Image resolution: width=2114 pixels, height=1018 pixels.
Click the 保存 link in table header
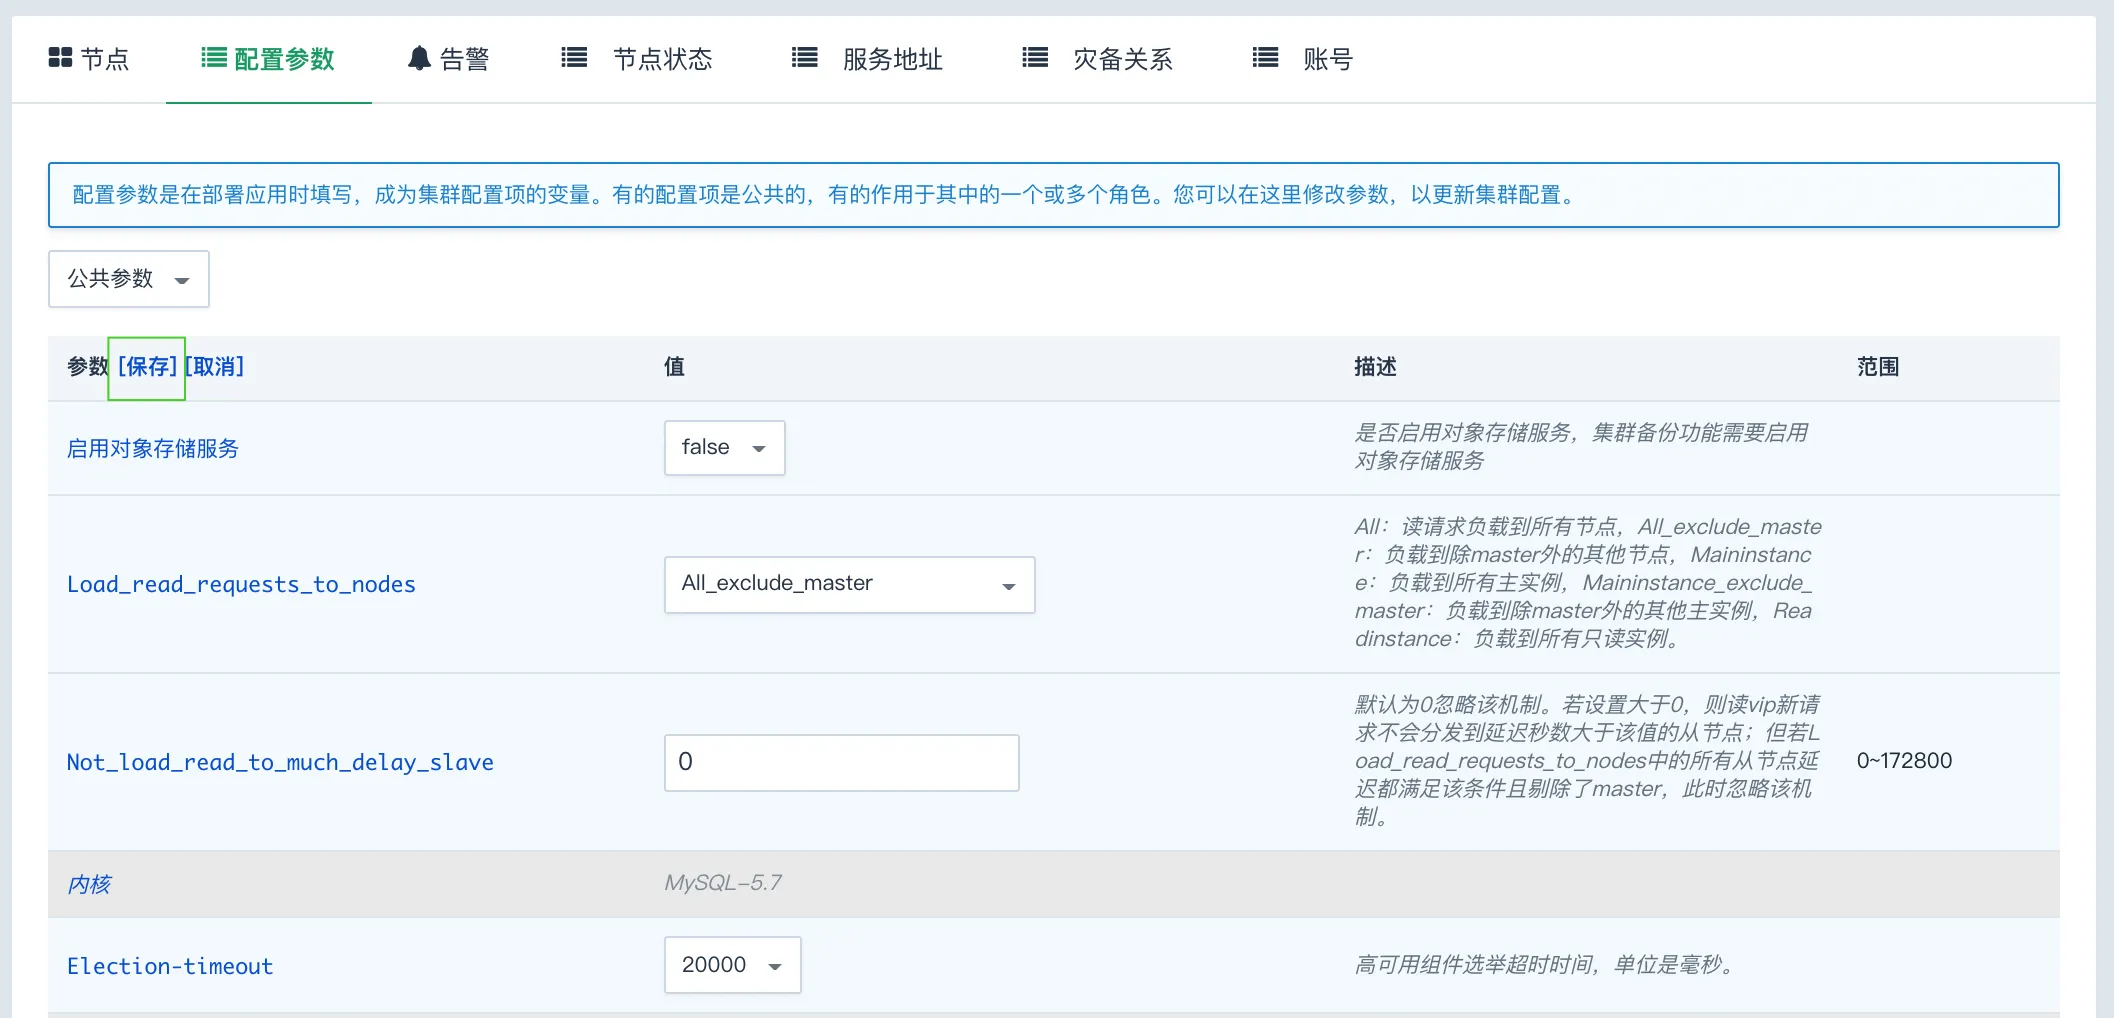click(x=147, y=368)
